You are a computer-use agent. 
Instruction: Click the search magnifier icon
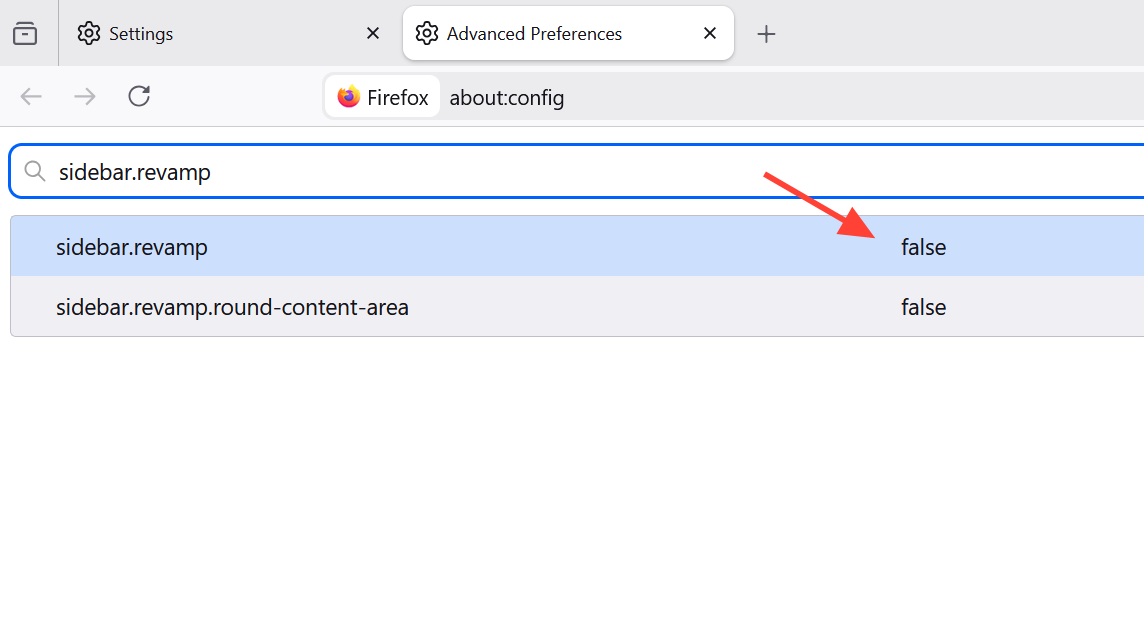click(35, 172)
